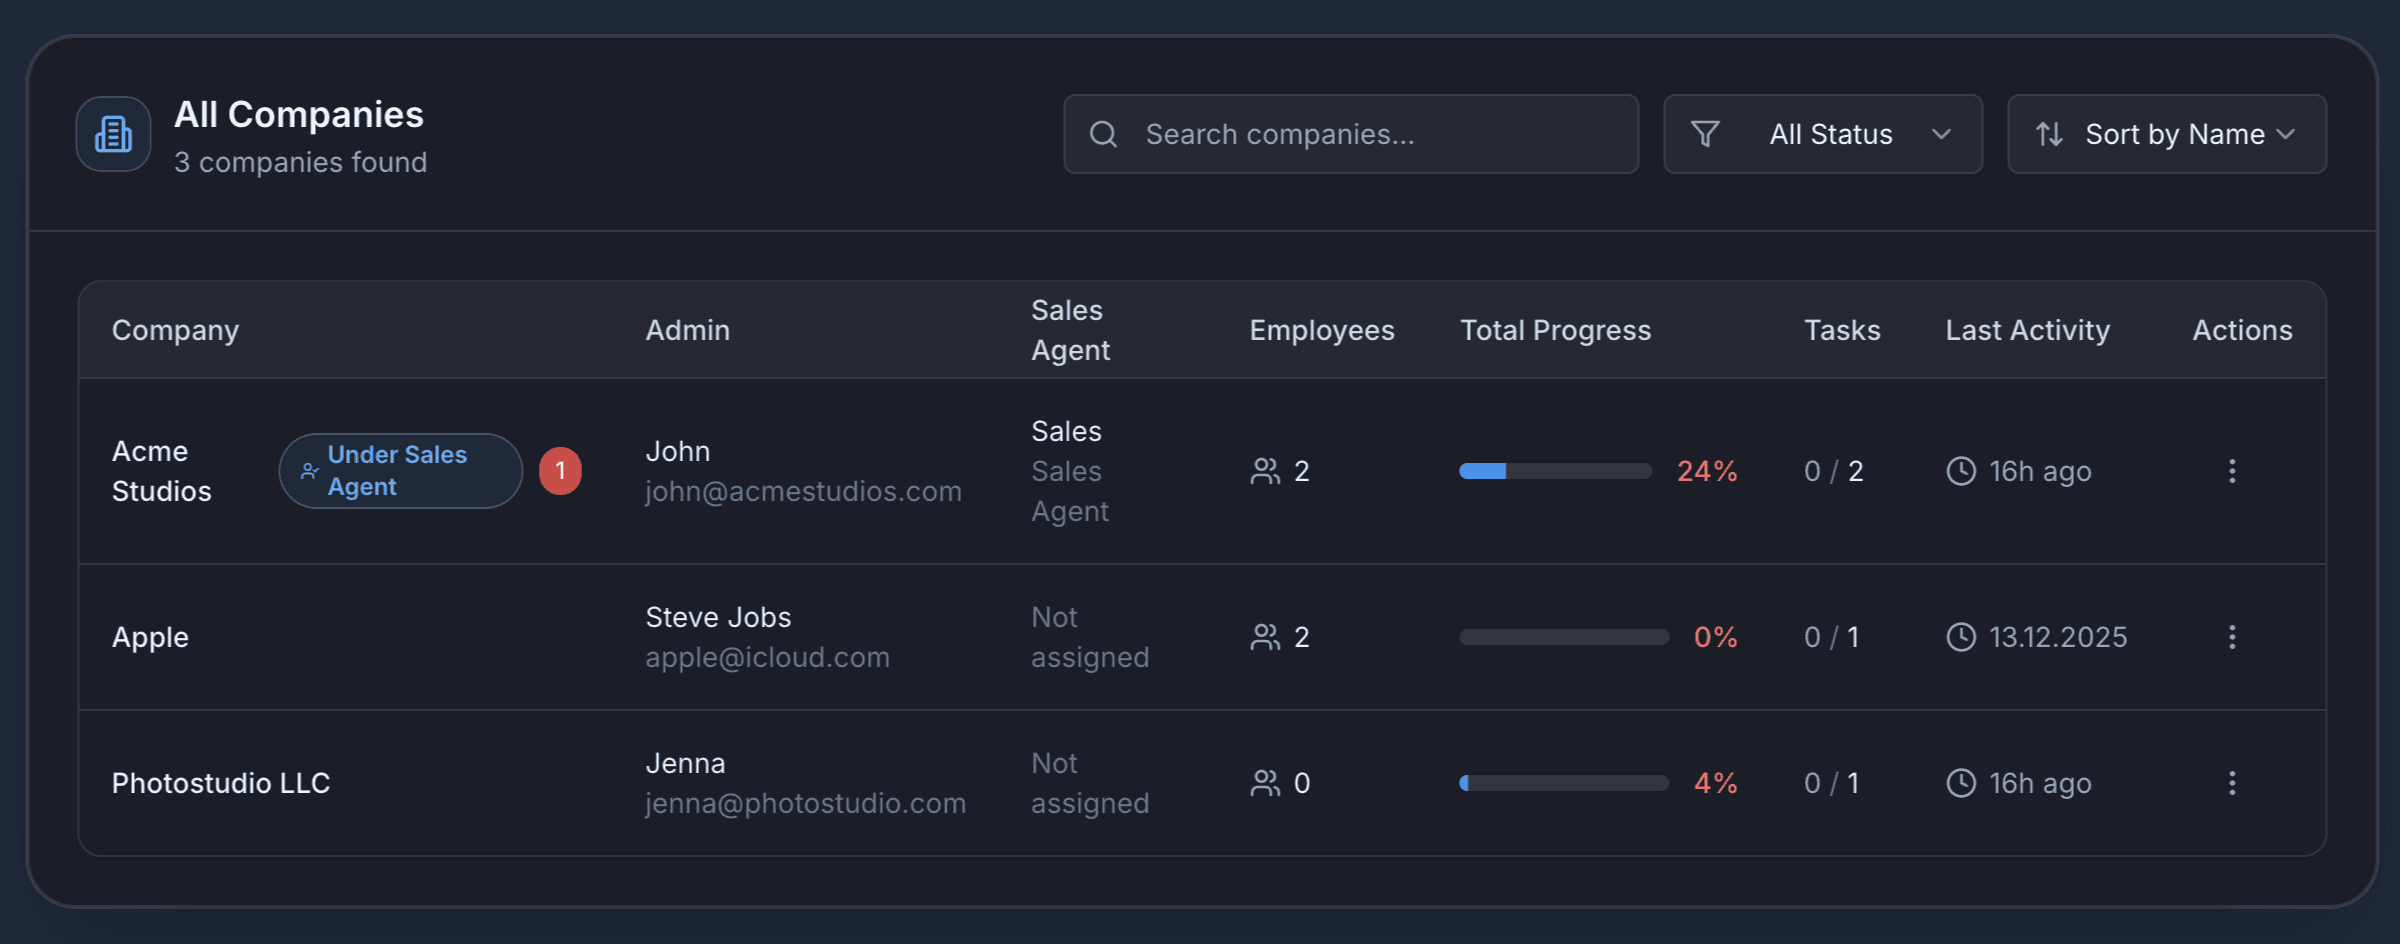Click the Under Sales Agent badge

click(400, 471)
